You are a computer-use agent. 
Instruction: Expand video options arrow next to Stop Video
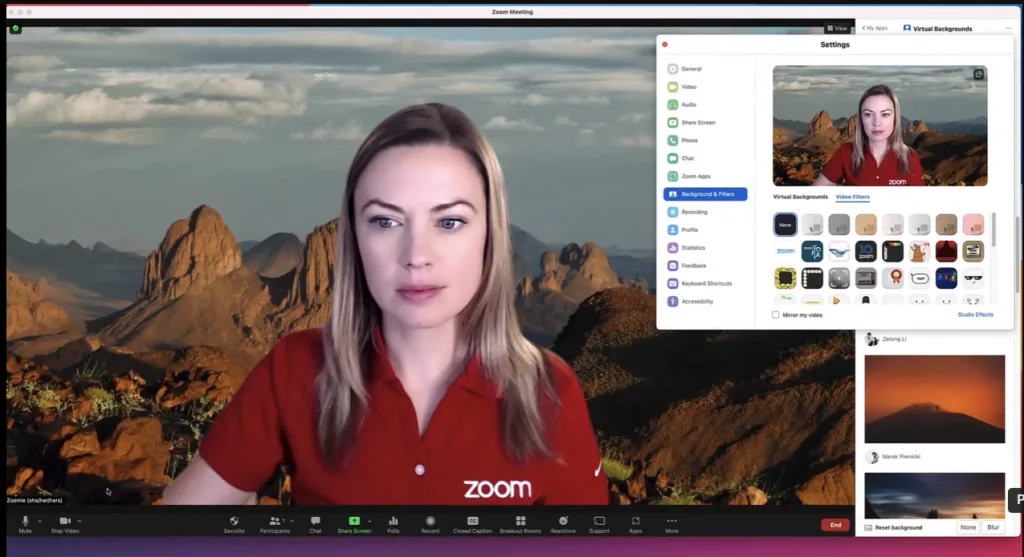pos(80,521)
